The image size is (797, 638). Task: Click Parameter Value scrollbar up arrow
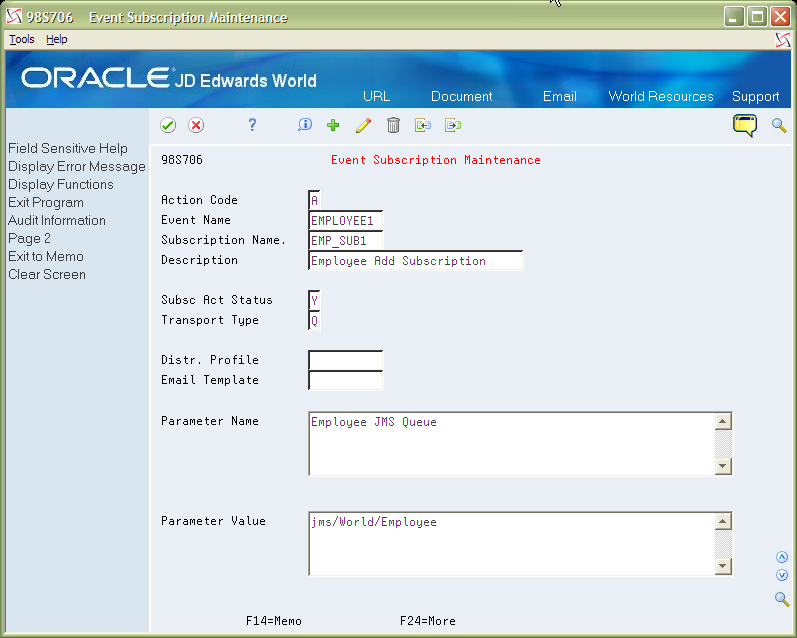coord(723,522)
